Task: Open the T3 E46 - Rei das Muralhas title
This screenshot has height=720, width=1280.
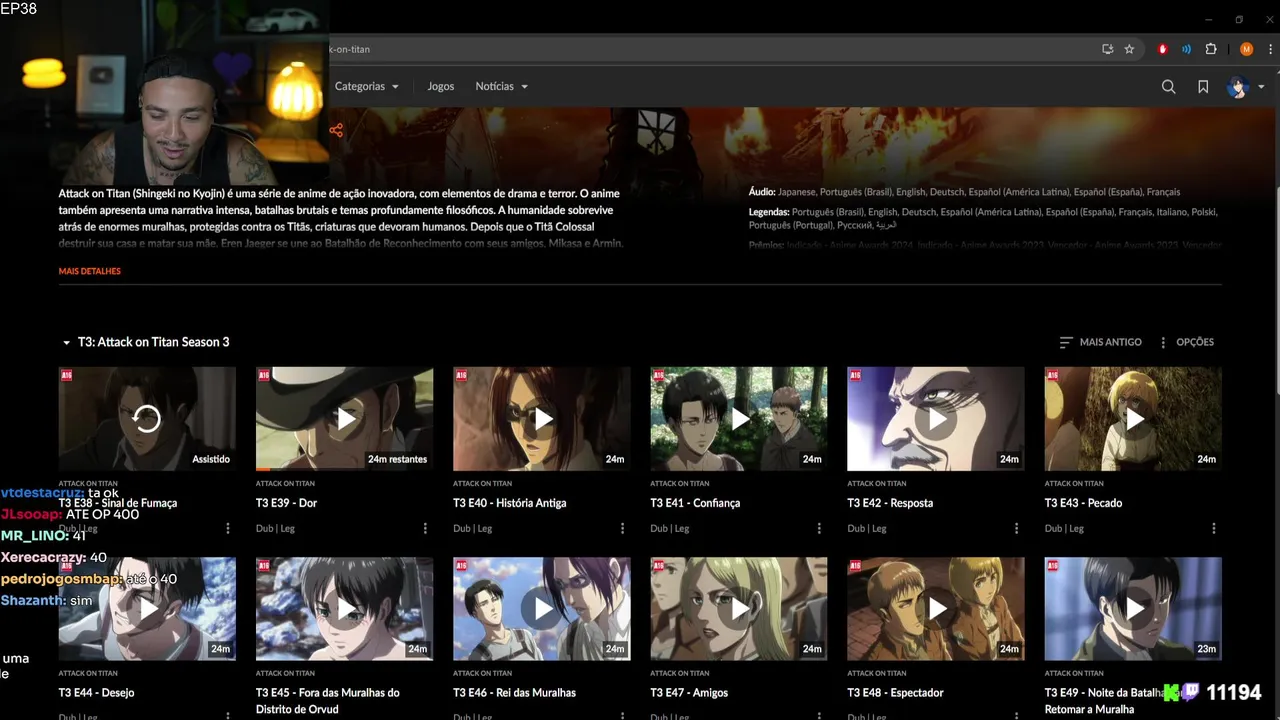Action: click(514, 693)
